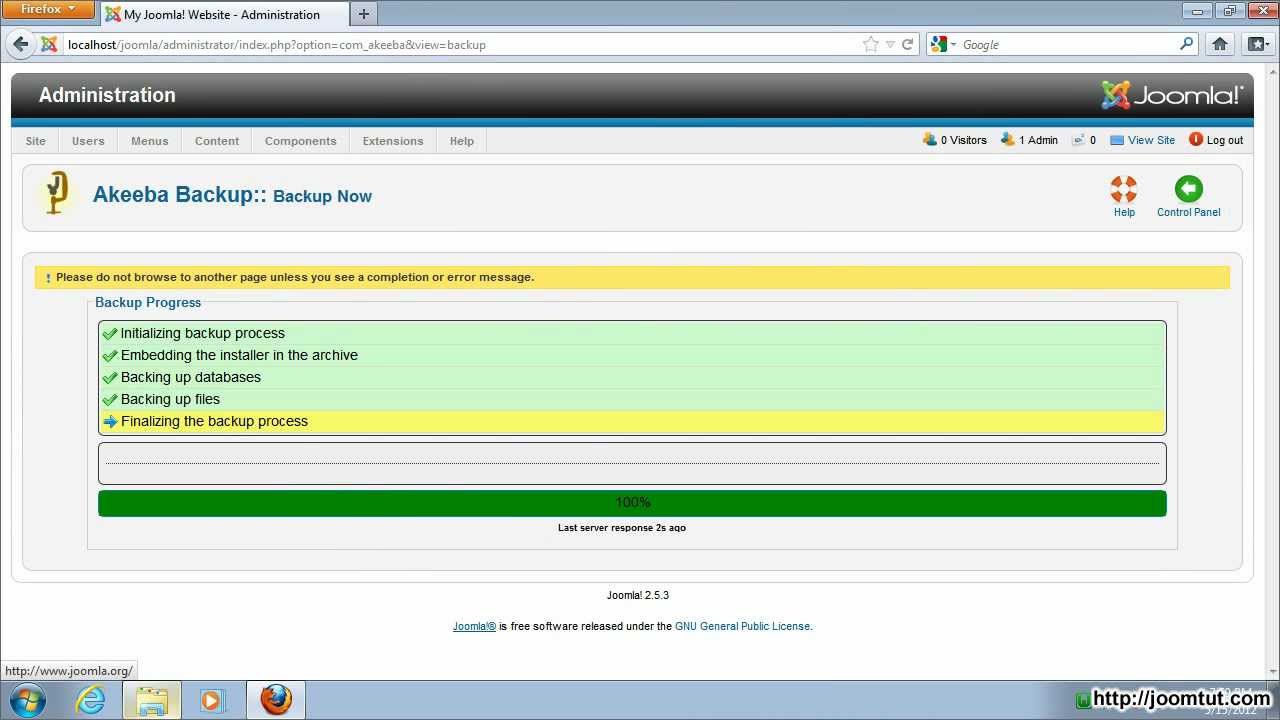
Task: Click Finalizing the backup process step
Action: click(632, 421)
